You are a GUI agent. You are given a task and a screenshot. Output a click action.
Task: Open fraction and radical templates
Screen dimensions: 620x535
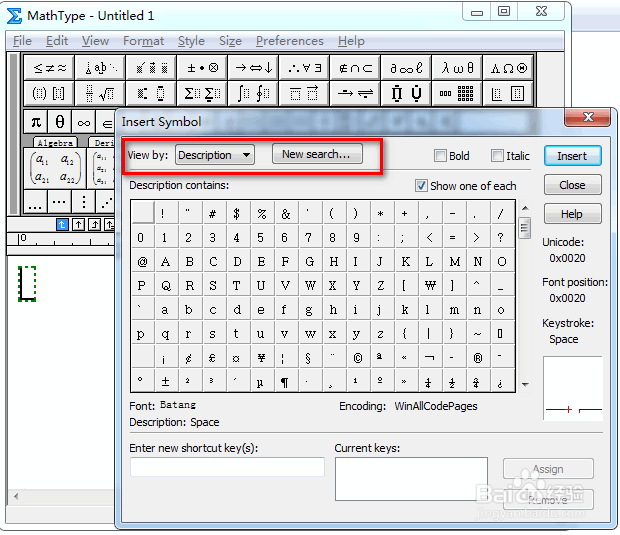tap(100, 93)
